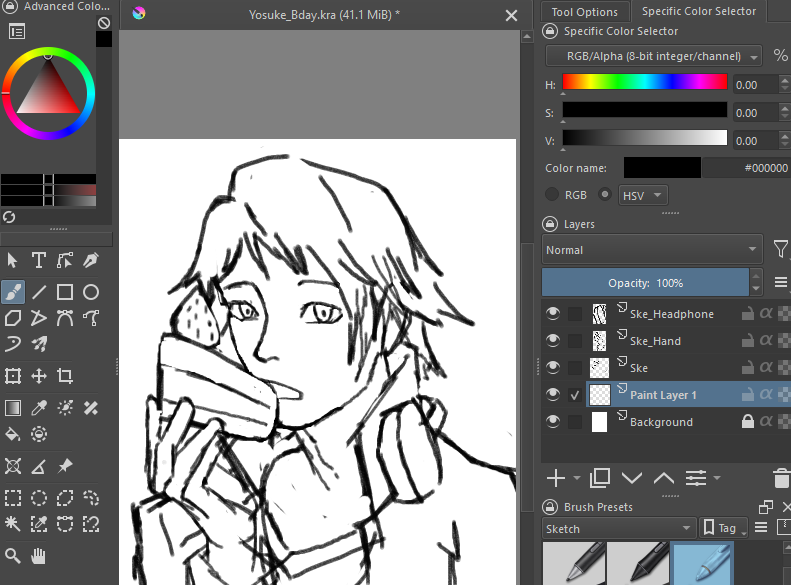Select the Crop tool
Screen dimensions: 791x585
[x=65, y=376]
